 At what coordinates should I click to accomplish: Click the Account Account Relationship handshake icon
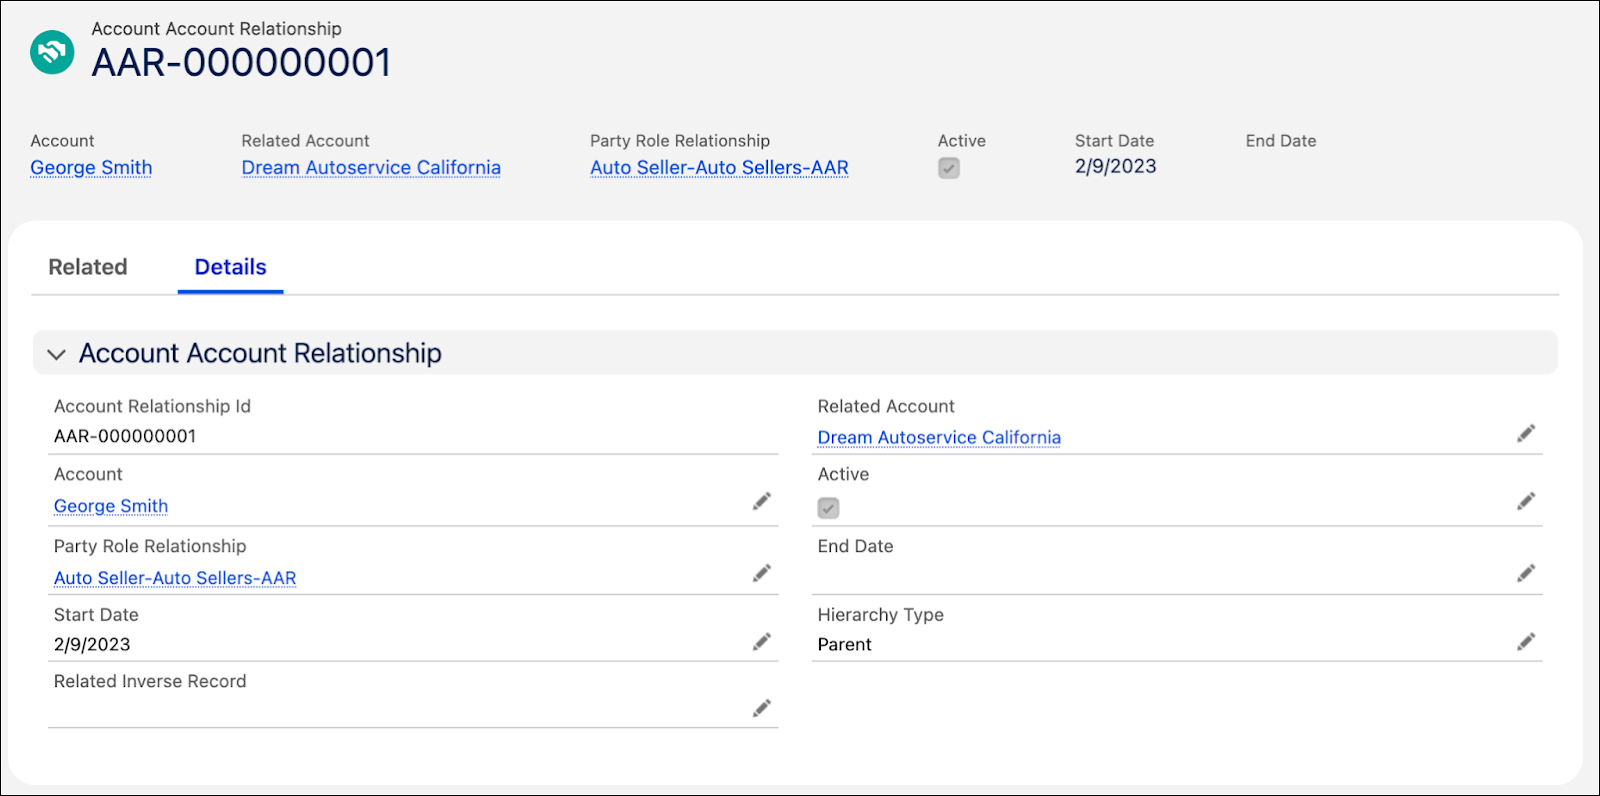[x=52, y=52]
